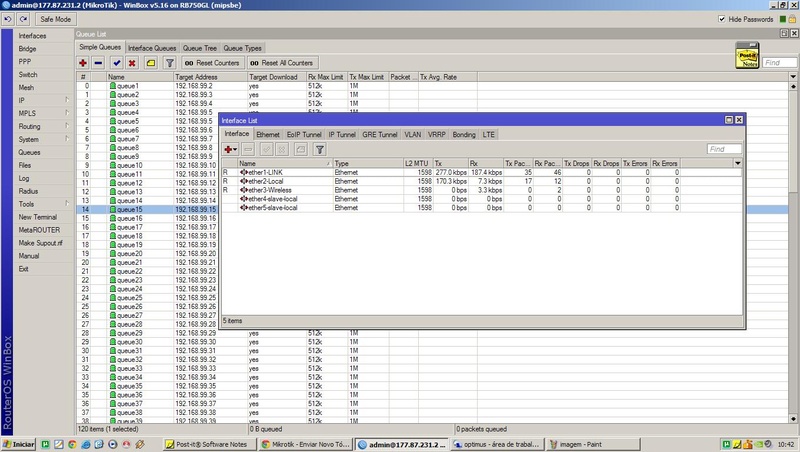800x452 pixels.
Task: Open the Post-it Notes icon
Action: (745, 55)
